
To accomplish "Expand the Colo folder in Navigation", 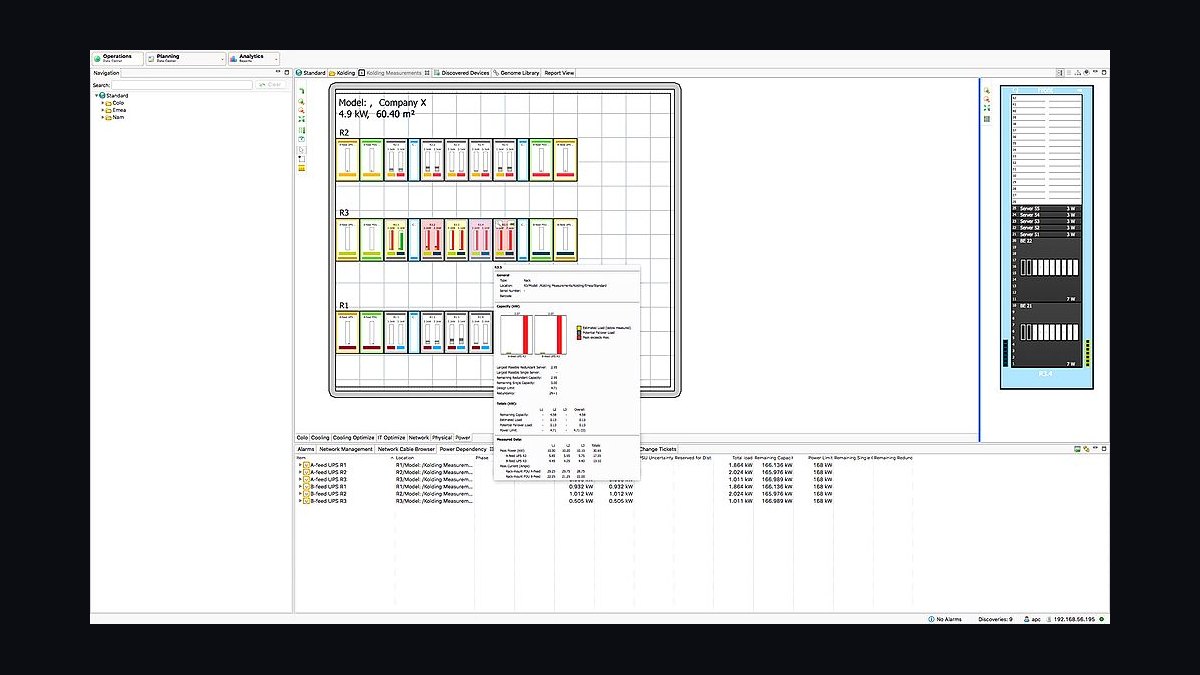I will click(x=102, y=103).
